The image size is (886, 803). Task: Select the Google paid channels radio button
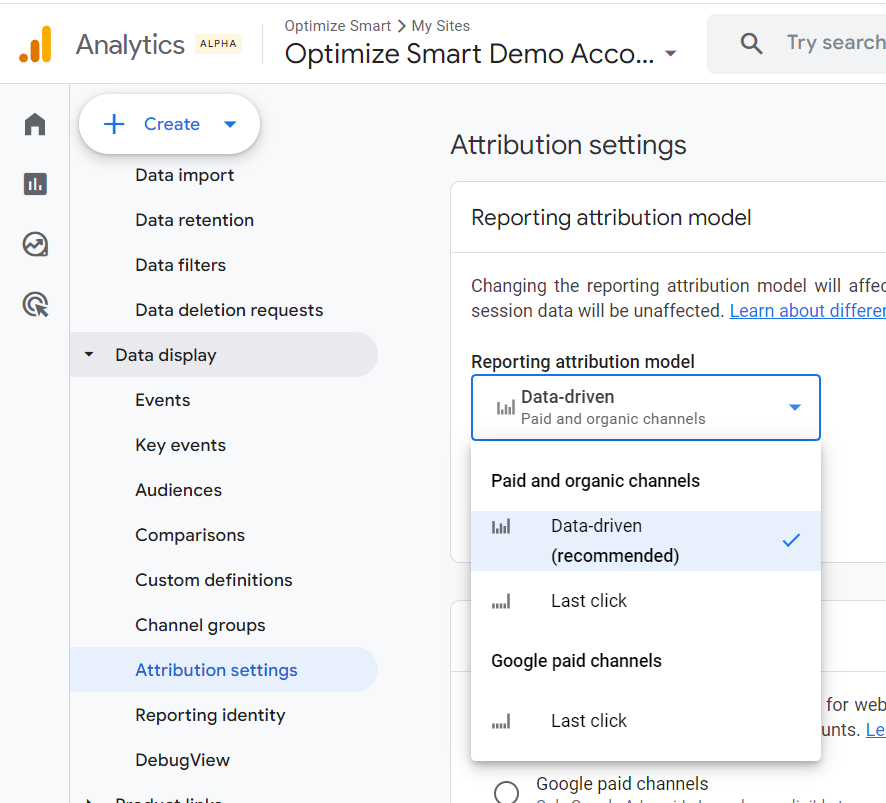click(x=506, y=792)
